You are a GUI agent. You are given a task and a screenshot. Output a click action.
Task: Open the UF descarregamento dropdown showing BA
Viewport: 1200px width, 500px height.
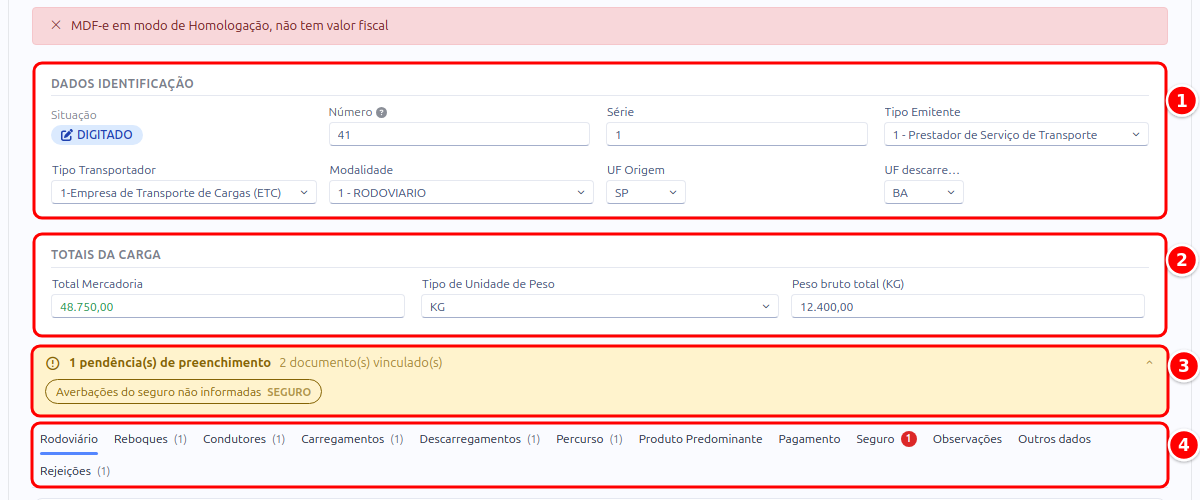(924, 193)
